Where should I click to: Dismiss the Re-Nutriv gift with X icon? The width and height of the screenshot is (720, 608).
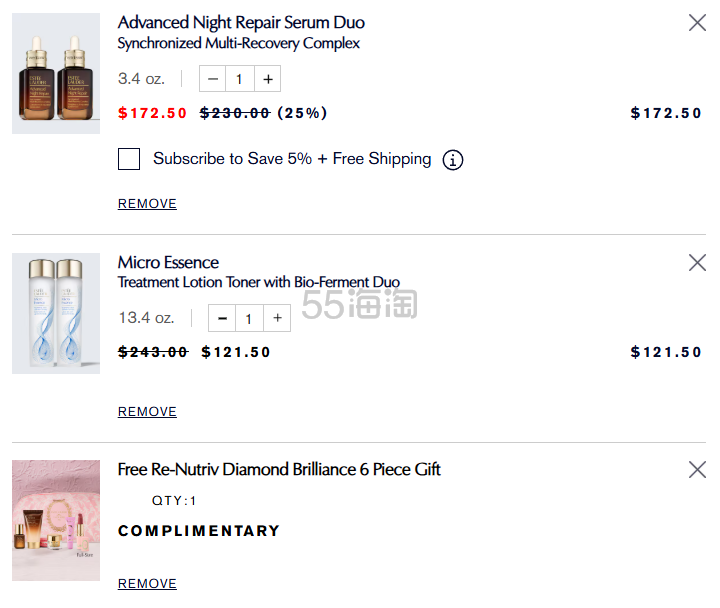697,470
